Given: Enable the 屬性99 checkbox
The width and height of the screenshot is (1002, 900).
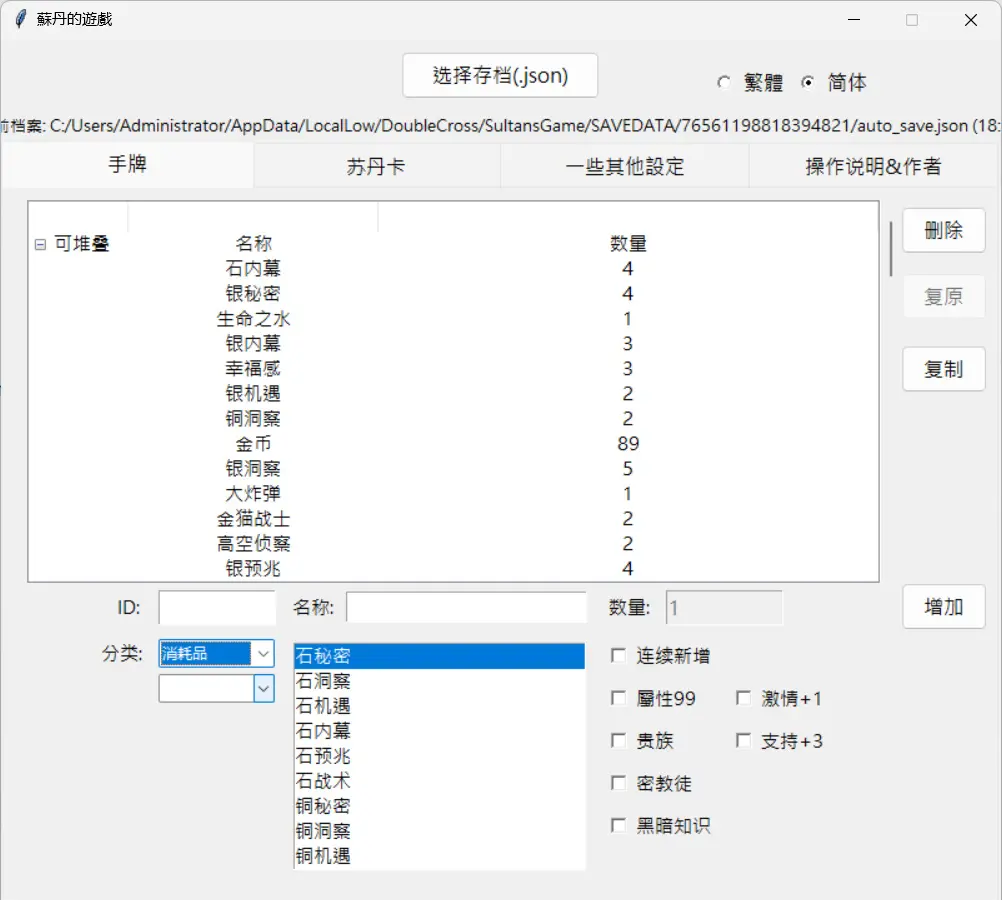Looking at the screenshot, I should pyautogui.click(x=618, y=698).
